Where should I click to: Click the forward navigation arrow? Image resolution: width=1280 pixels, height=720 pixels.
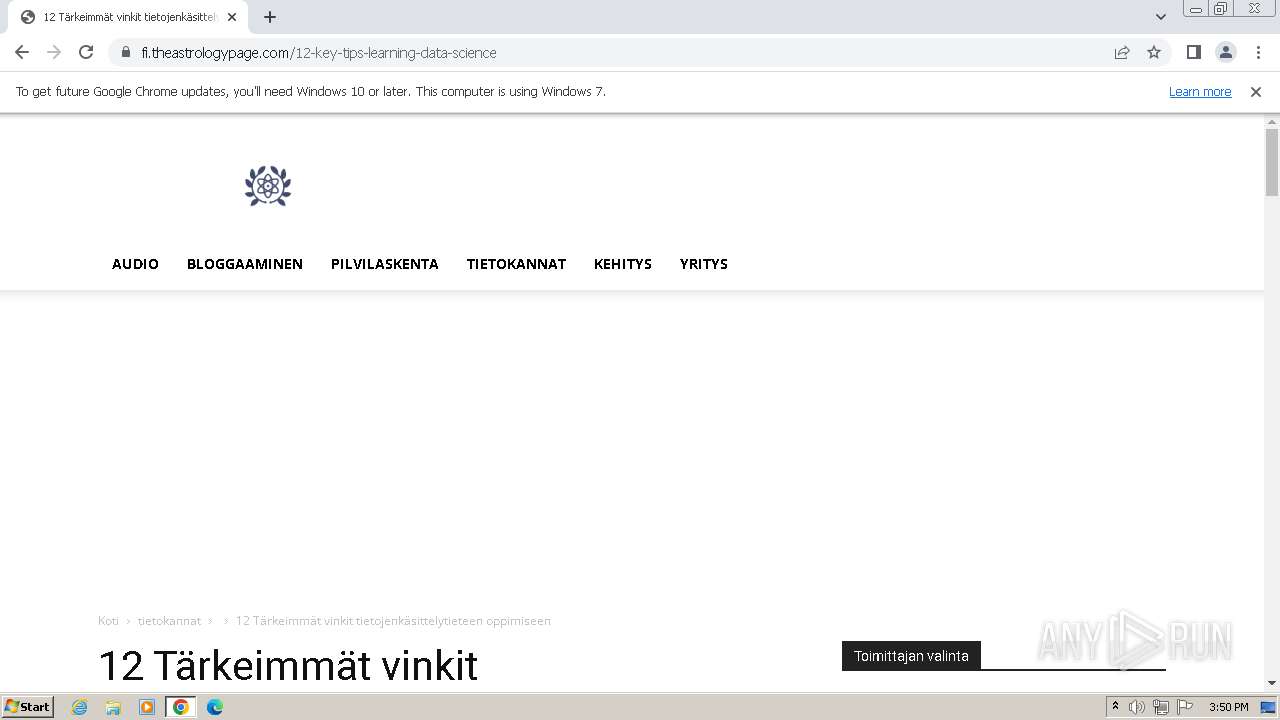[54, 52]
